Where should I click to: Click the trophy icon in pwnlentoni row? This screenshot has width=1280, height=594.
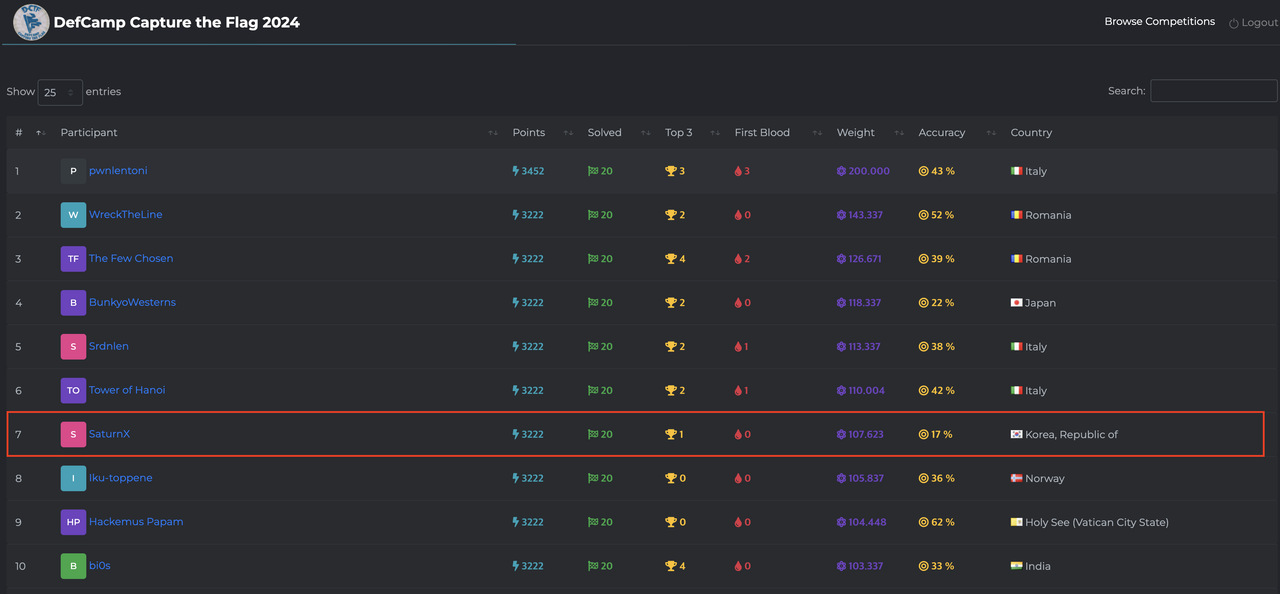click(671, 171)
